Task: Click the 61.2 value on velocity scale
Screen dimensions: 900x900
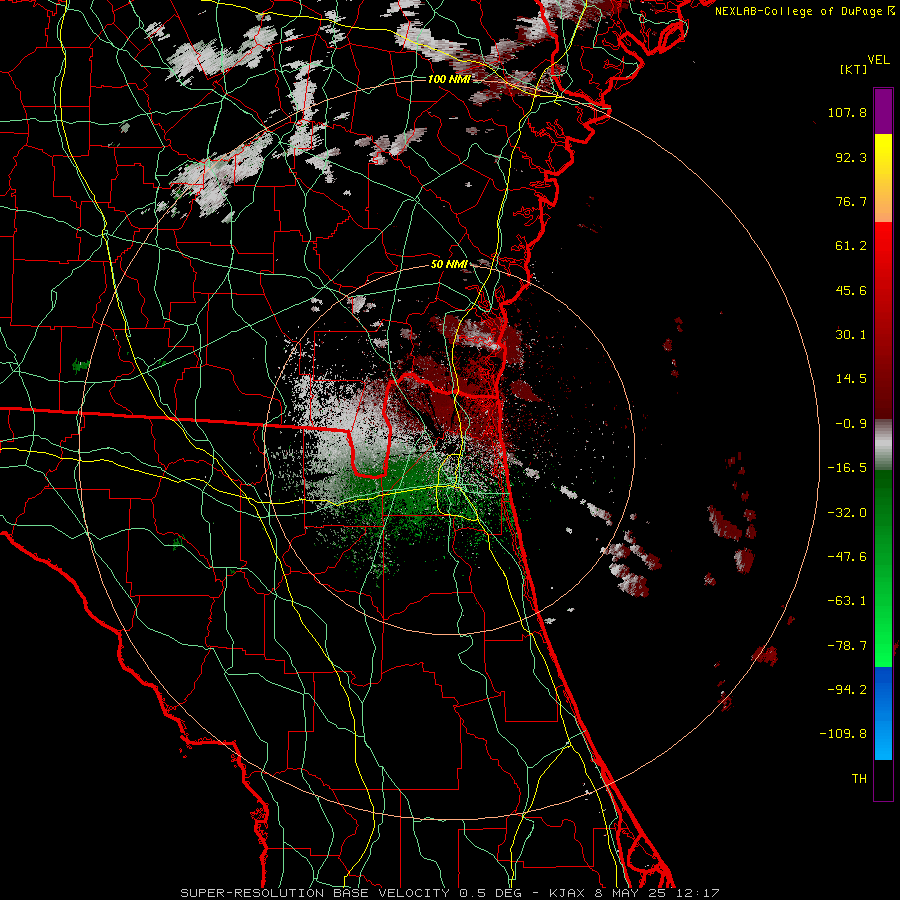Action: tap(851, 246)
